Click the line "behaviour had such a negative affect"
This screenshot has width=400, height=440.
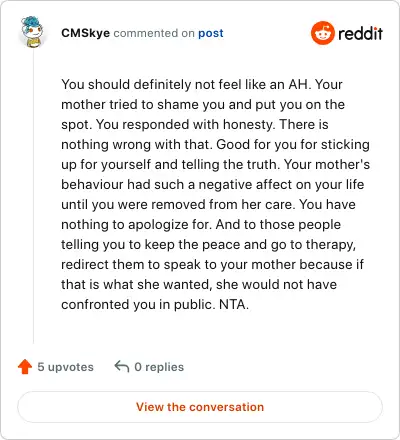[x=213, y=184]
